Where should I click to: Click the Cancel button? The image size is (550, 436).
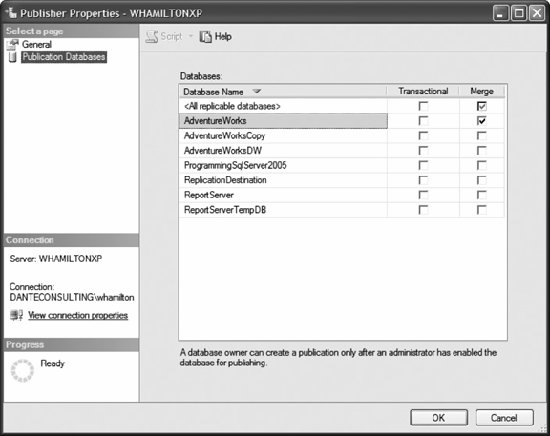[504, 418]
